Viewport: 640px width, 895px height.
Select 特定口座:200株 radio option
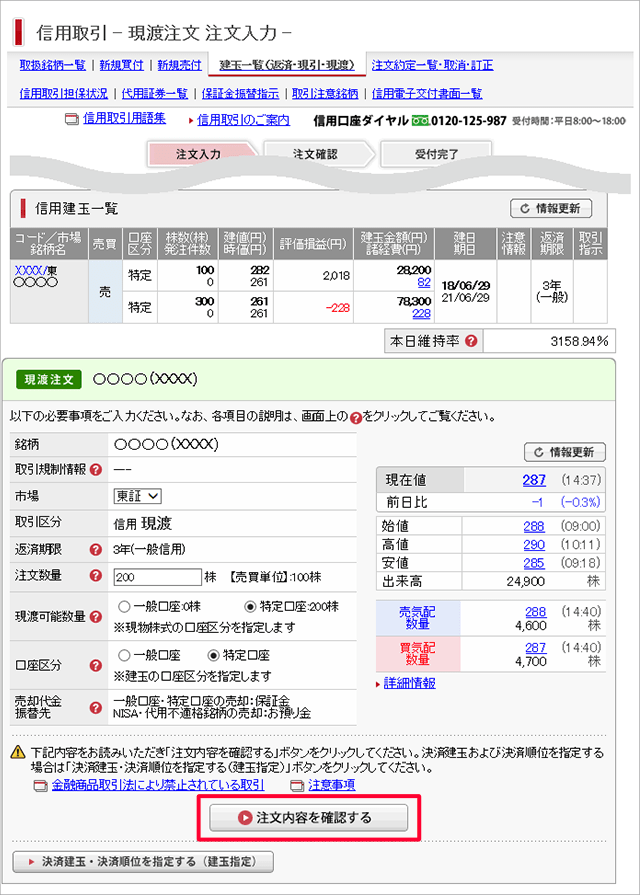(251, 606)
